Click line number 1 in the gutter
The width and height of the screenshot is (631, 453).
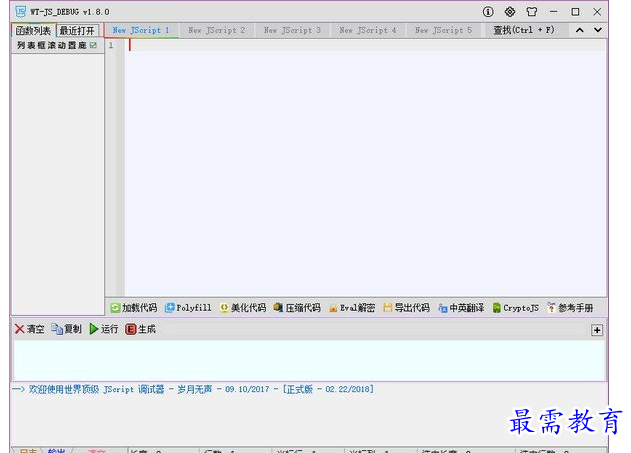[x=111, y=45]
